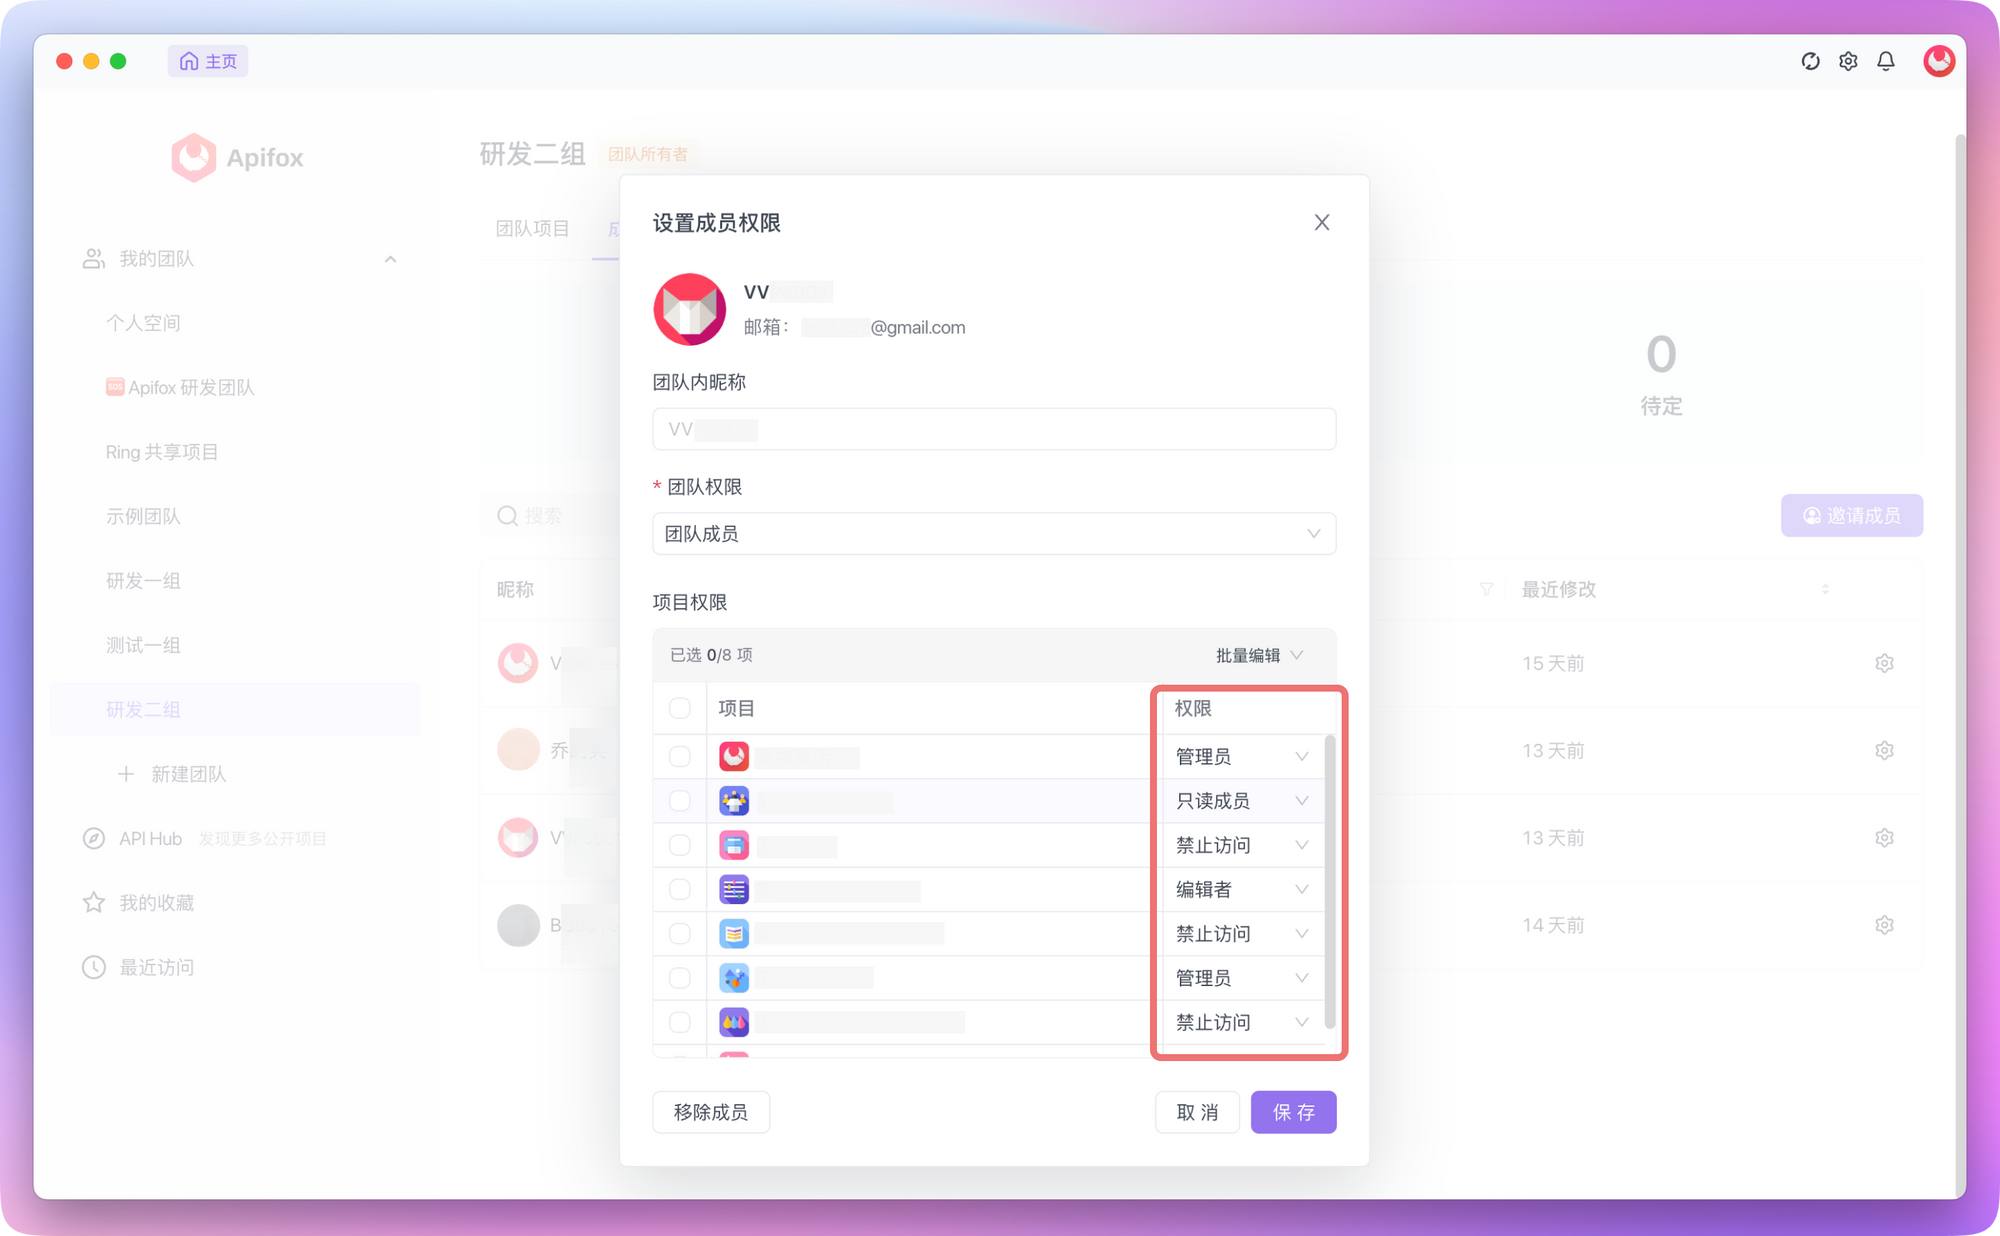Select 测试一组 in the sidebar
The image size is (2000, 1236).
143,645
